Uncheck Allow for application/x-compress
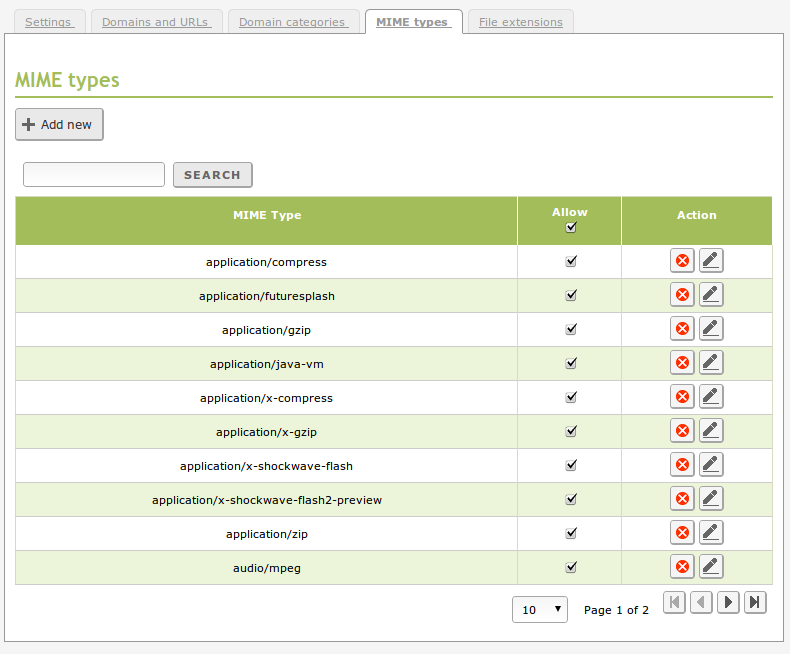 571,397
